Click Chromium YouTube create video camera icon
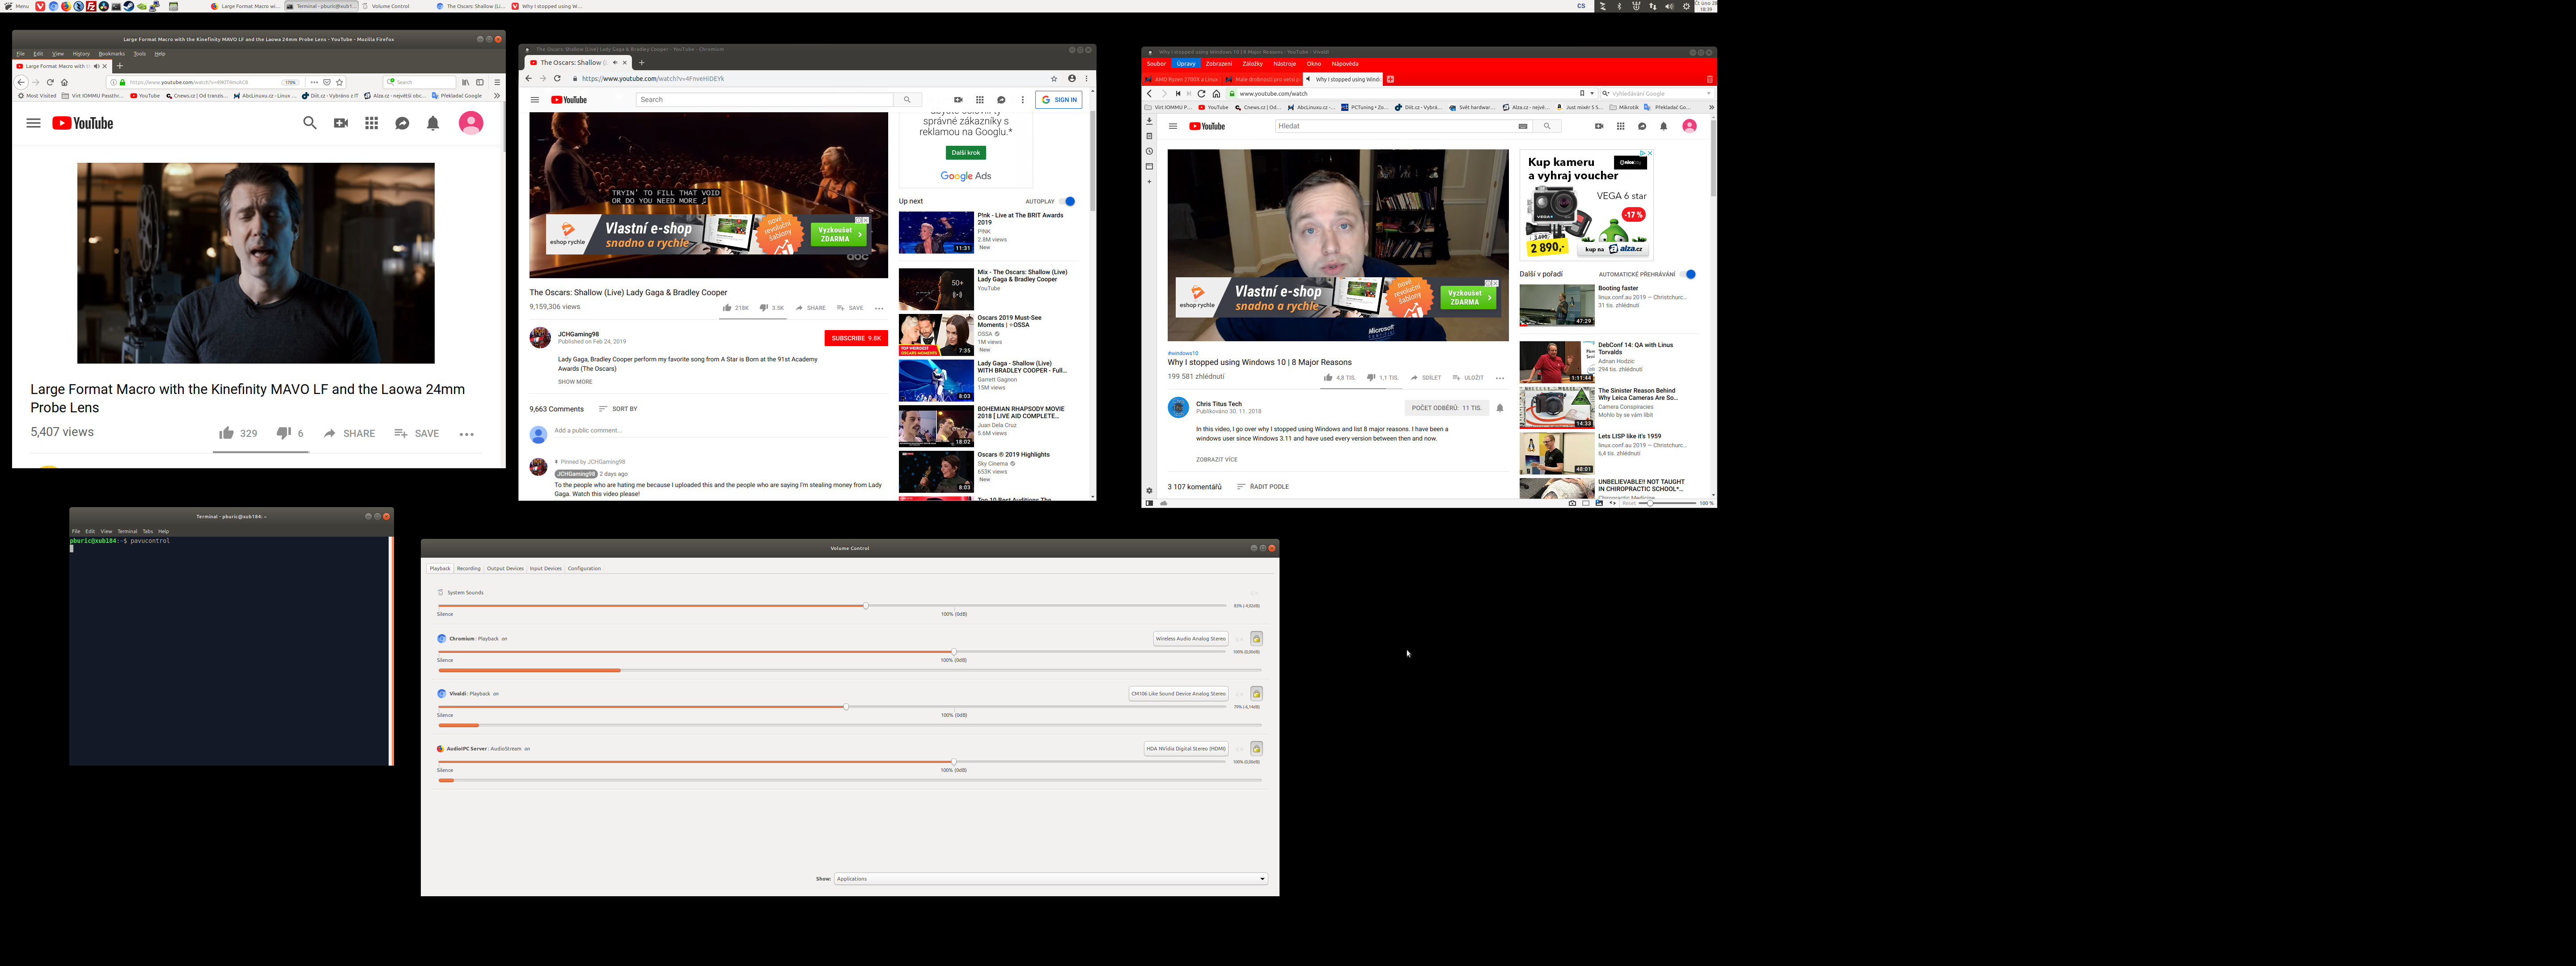Image resolution: width=2576 pixels, height=966 pixels. [x=958, y=100]
